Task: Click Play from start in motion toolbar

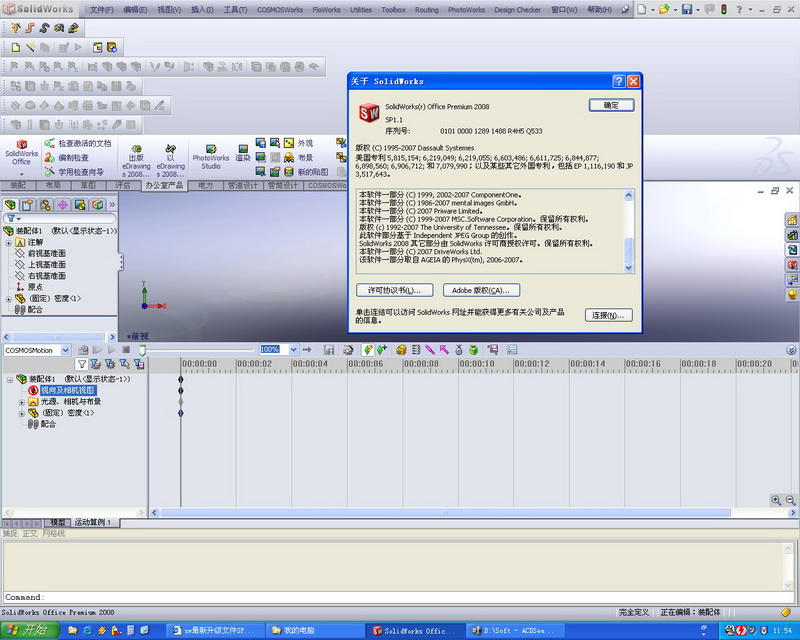Action: (97, 350)
